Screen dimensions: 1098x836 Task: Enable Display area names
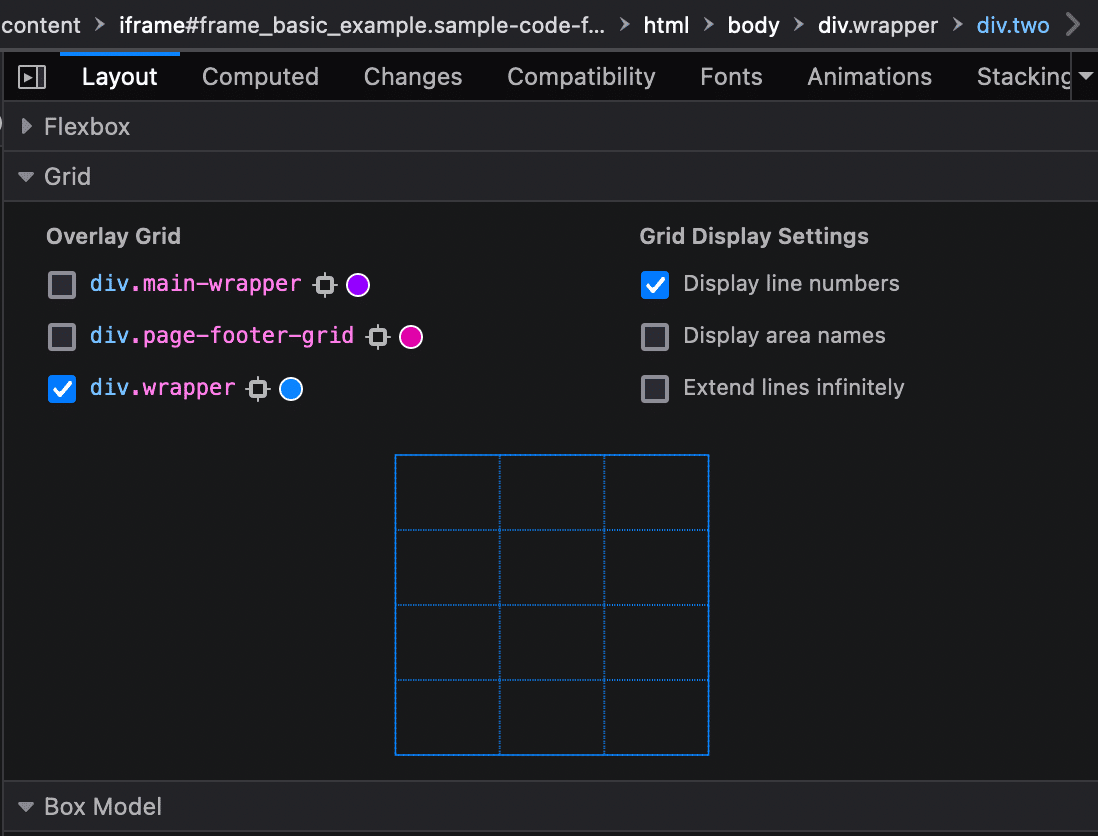(655, 337)
